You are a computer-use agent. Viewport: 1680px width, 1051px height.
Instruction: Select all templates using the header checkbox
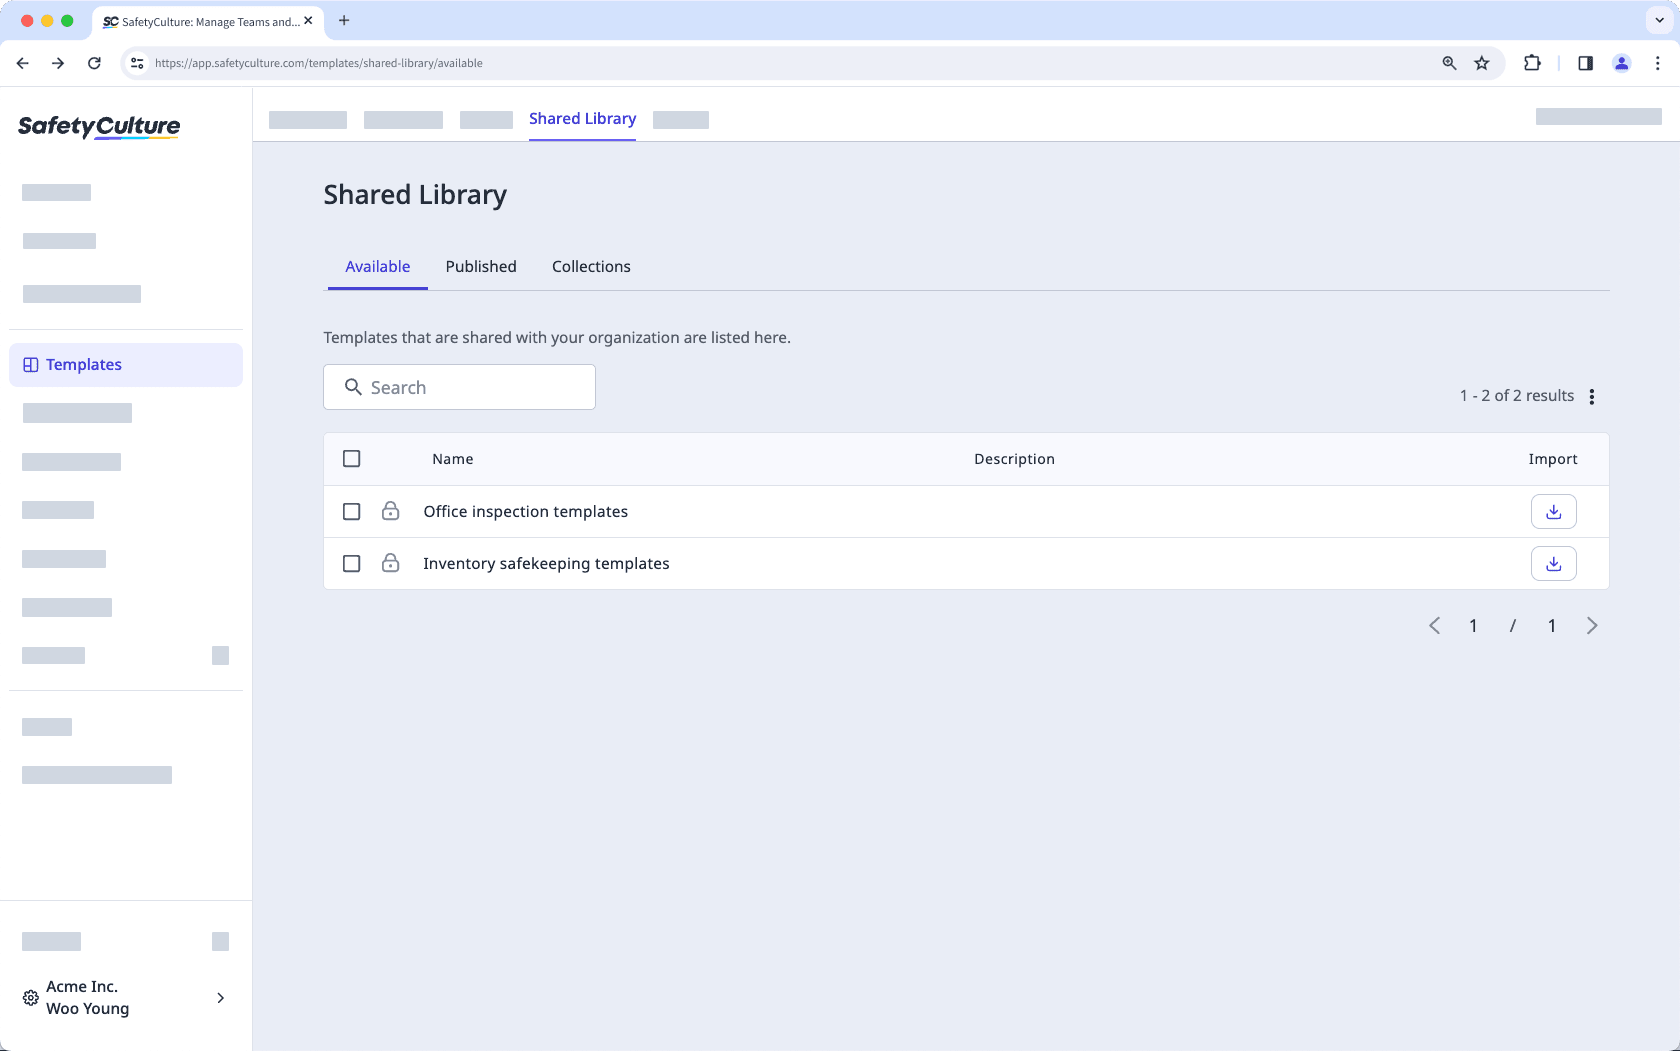pos(351,458)
